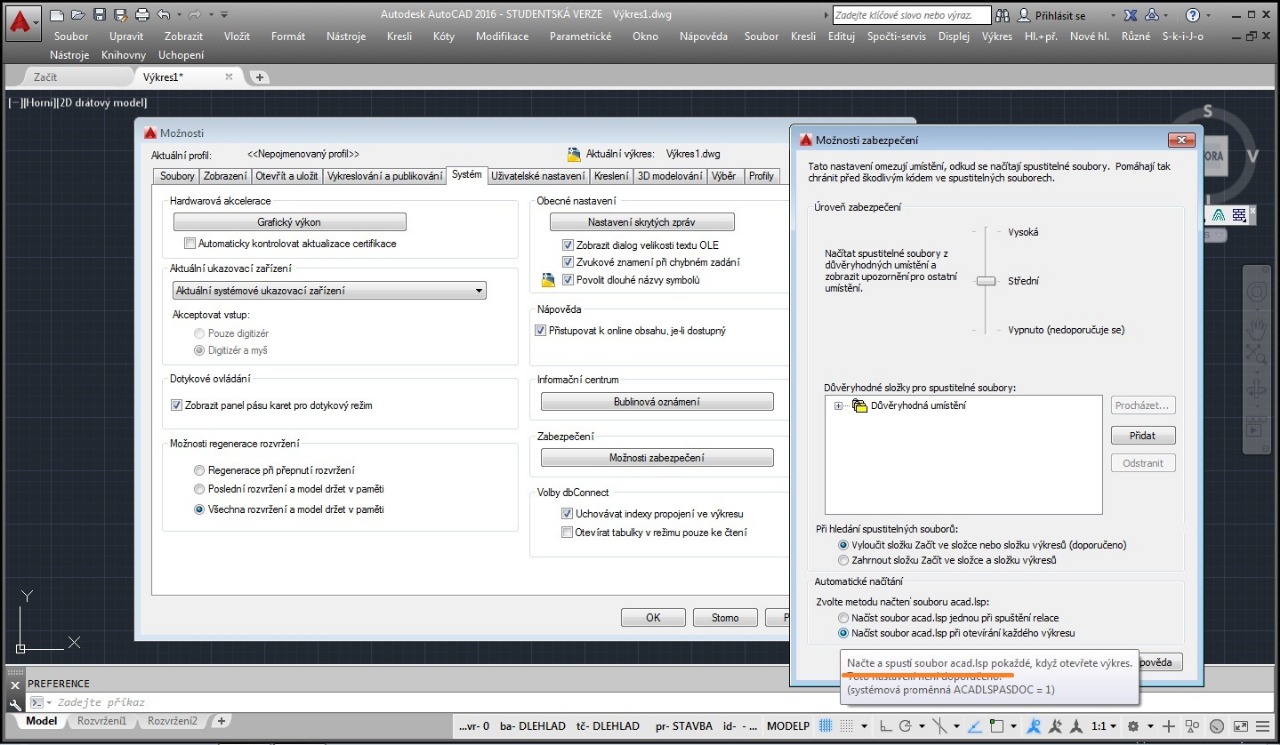Click the Isolate objects icon in status bar

pos(1192,726)
